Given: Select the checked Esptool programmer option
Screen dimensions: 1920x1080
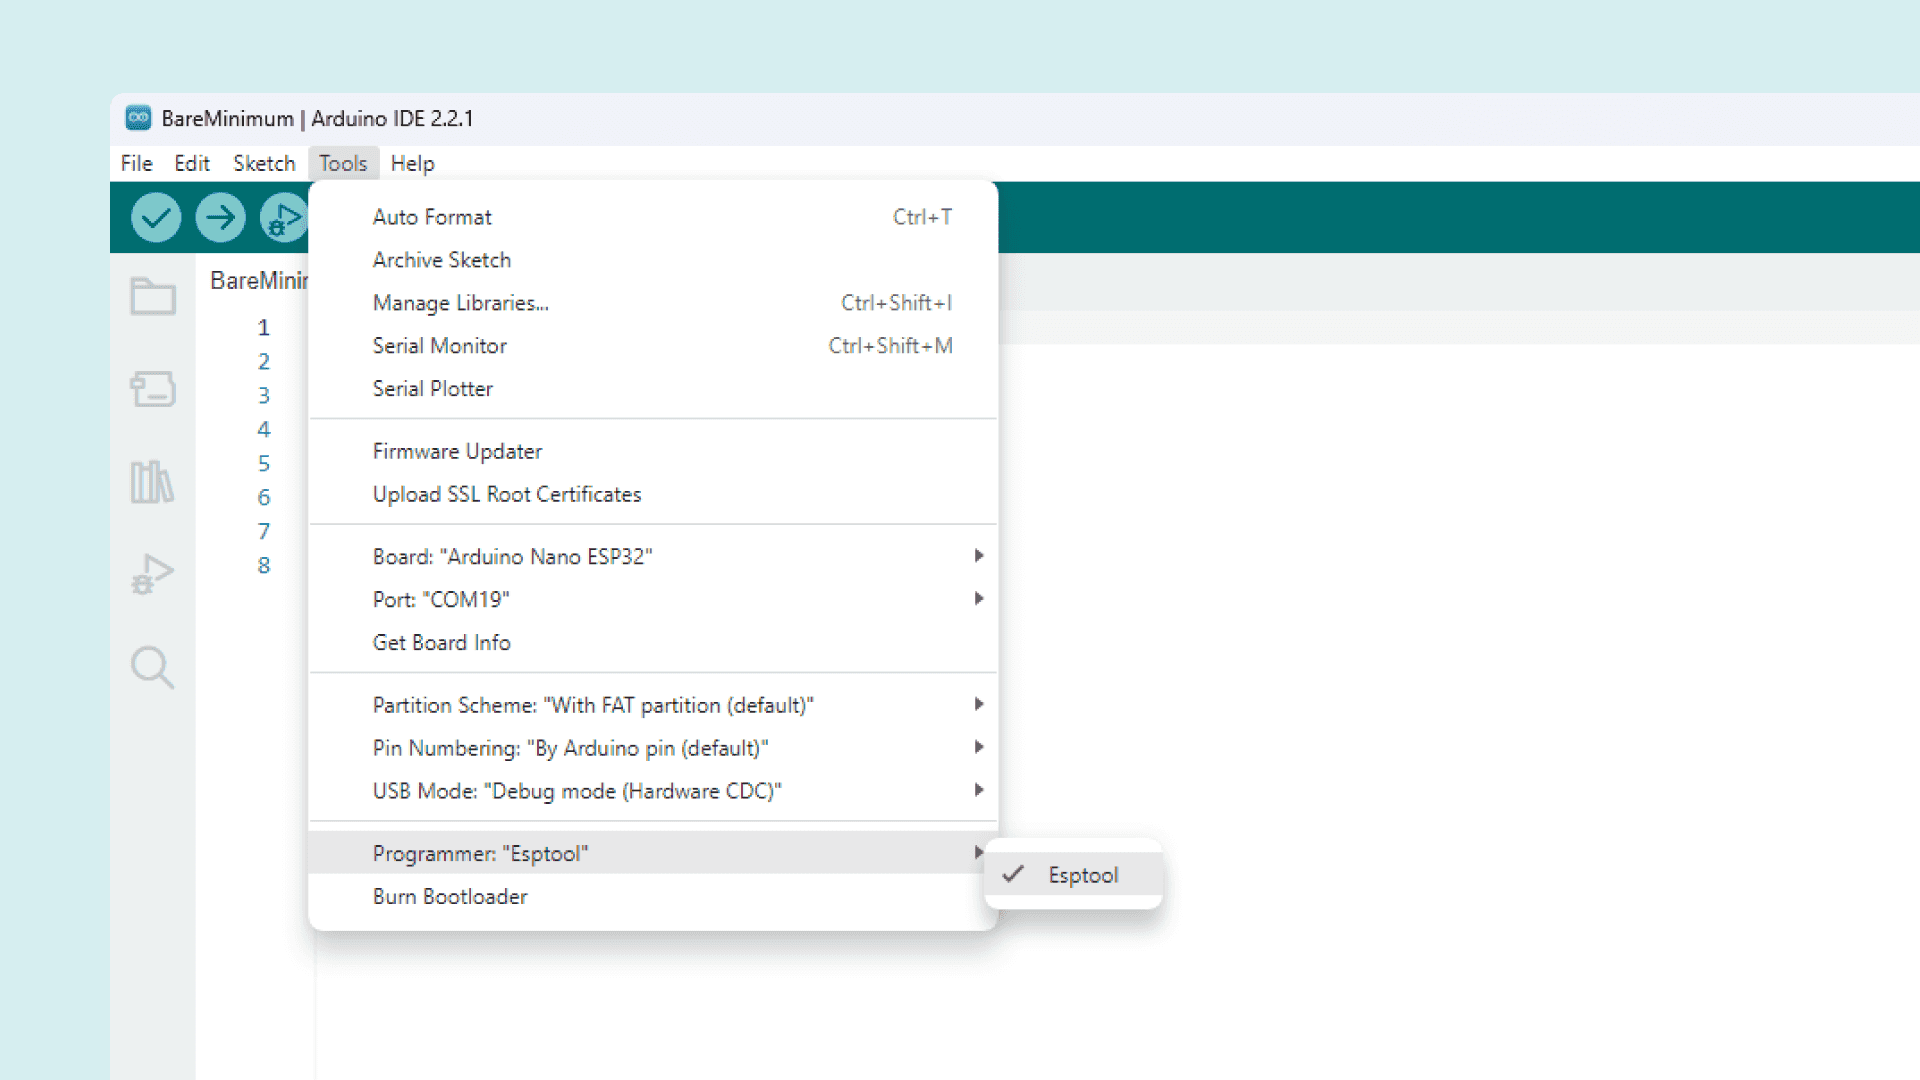Looking at the screenshot, I should [x=1082, y=875].
